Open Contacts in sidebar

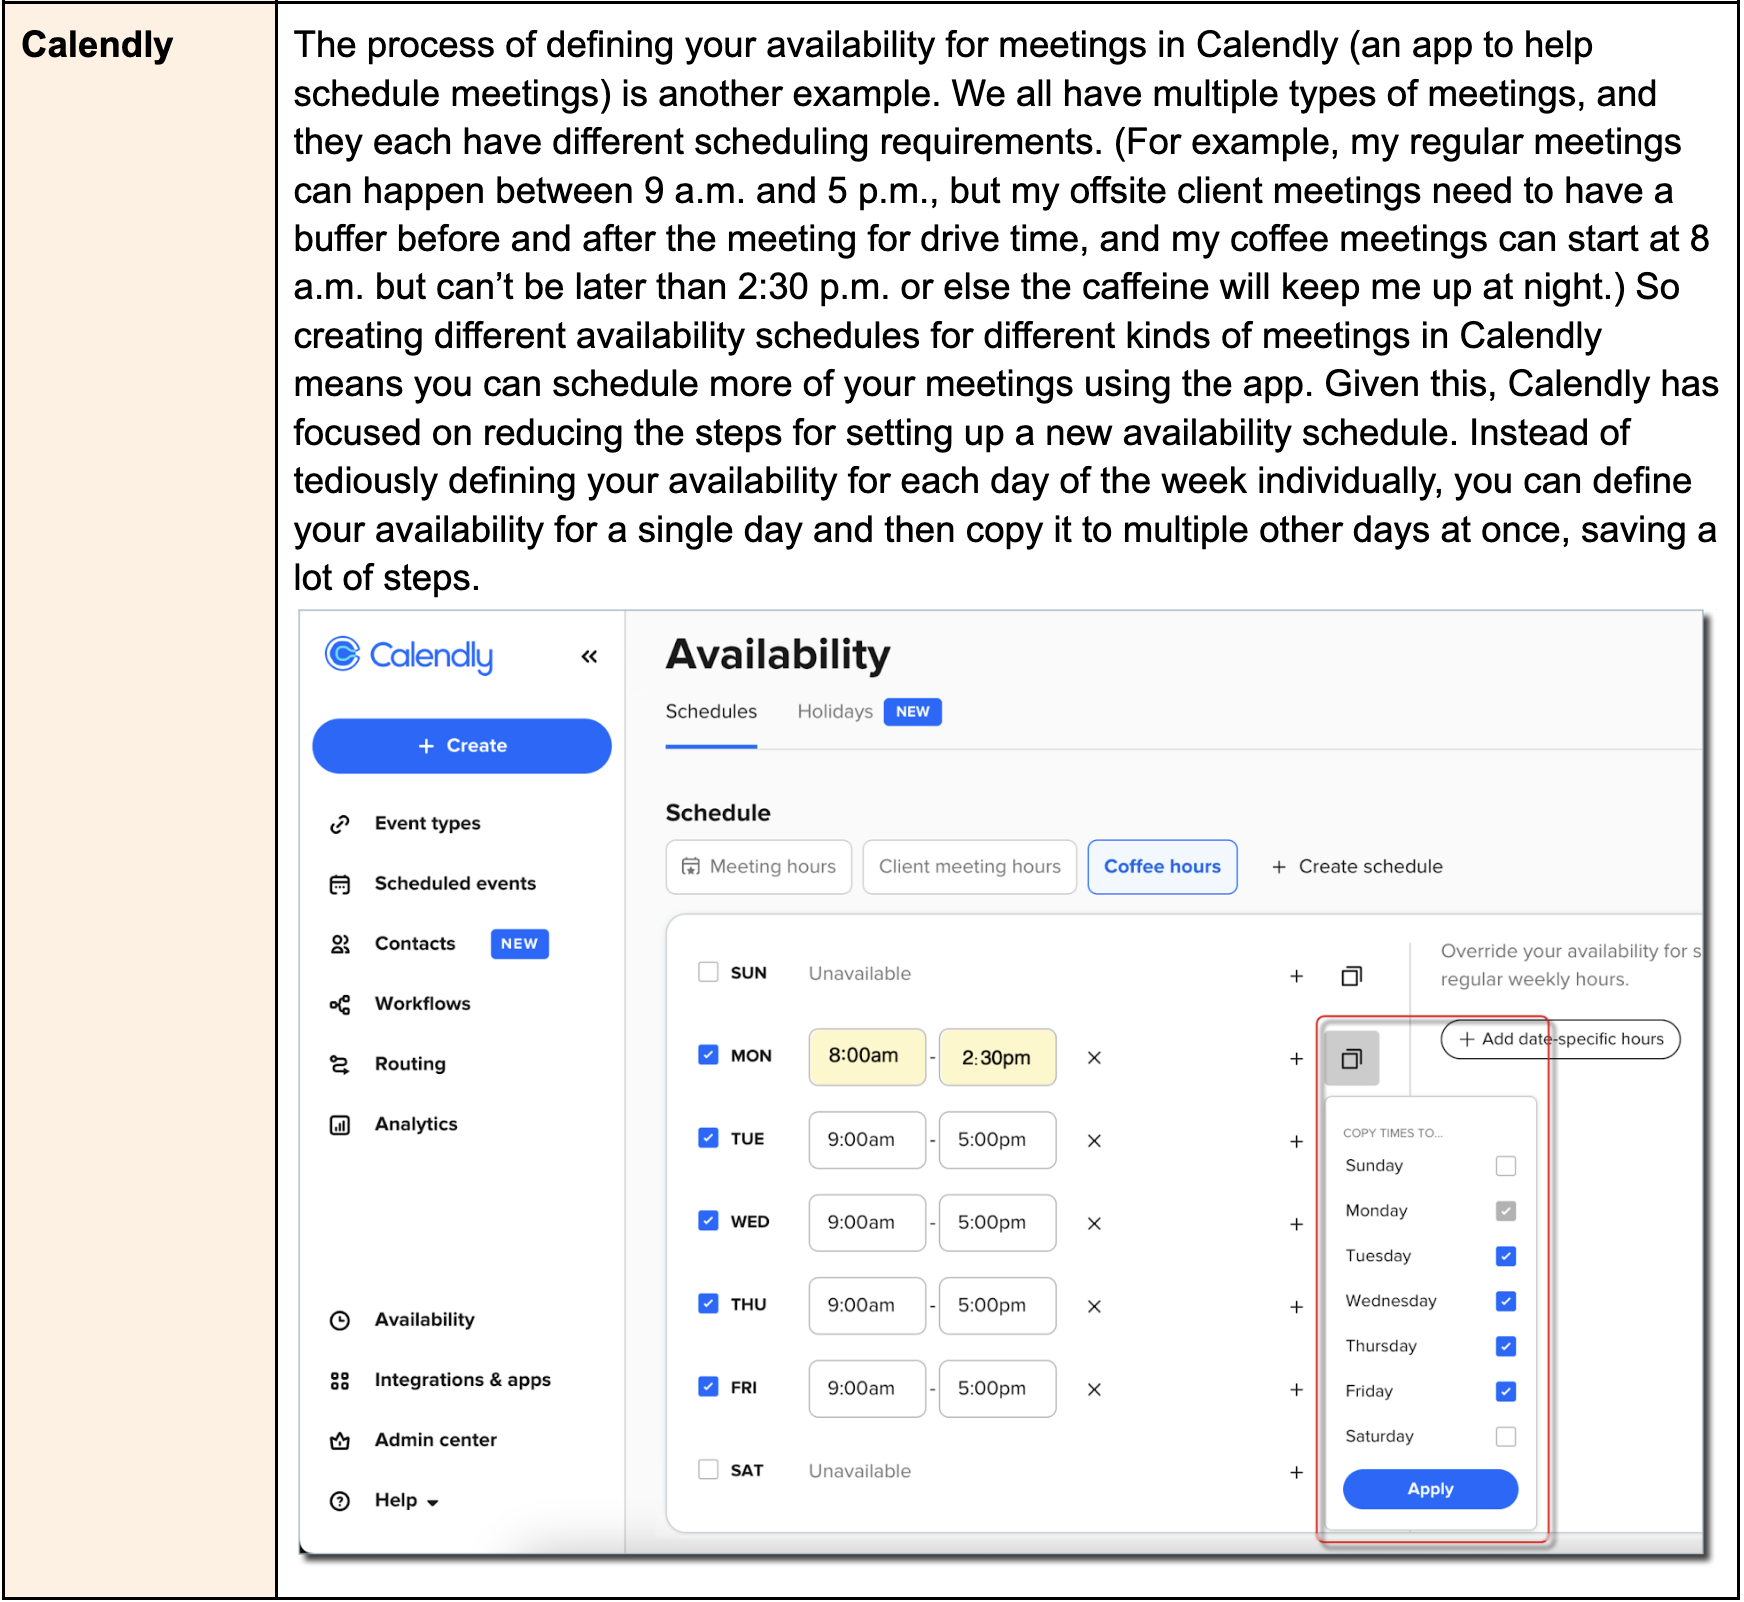click(415, 943)
